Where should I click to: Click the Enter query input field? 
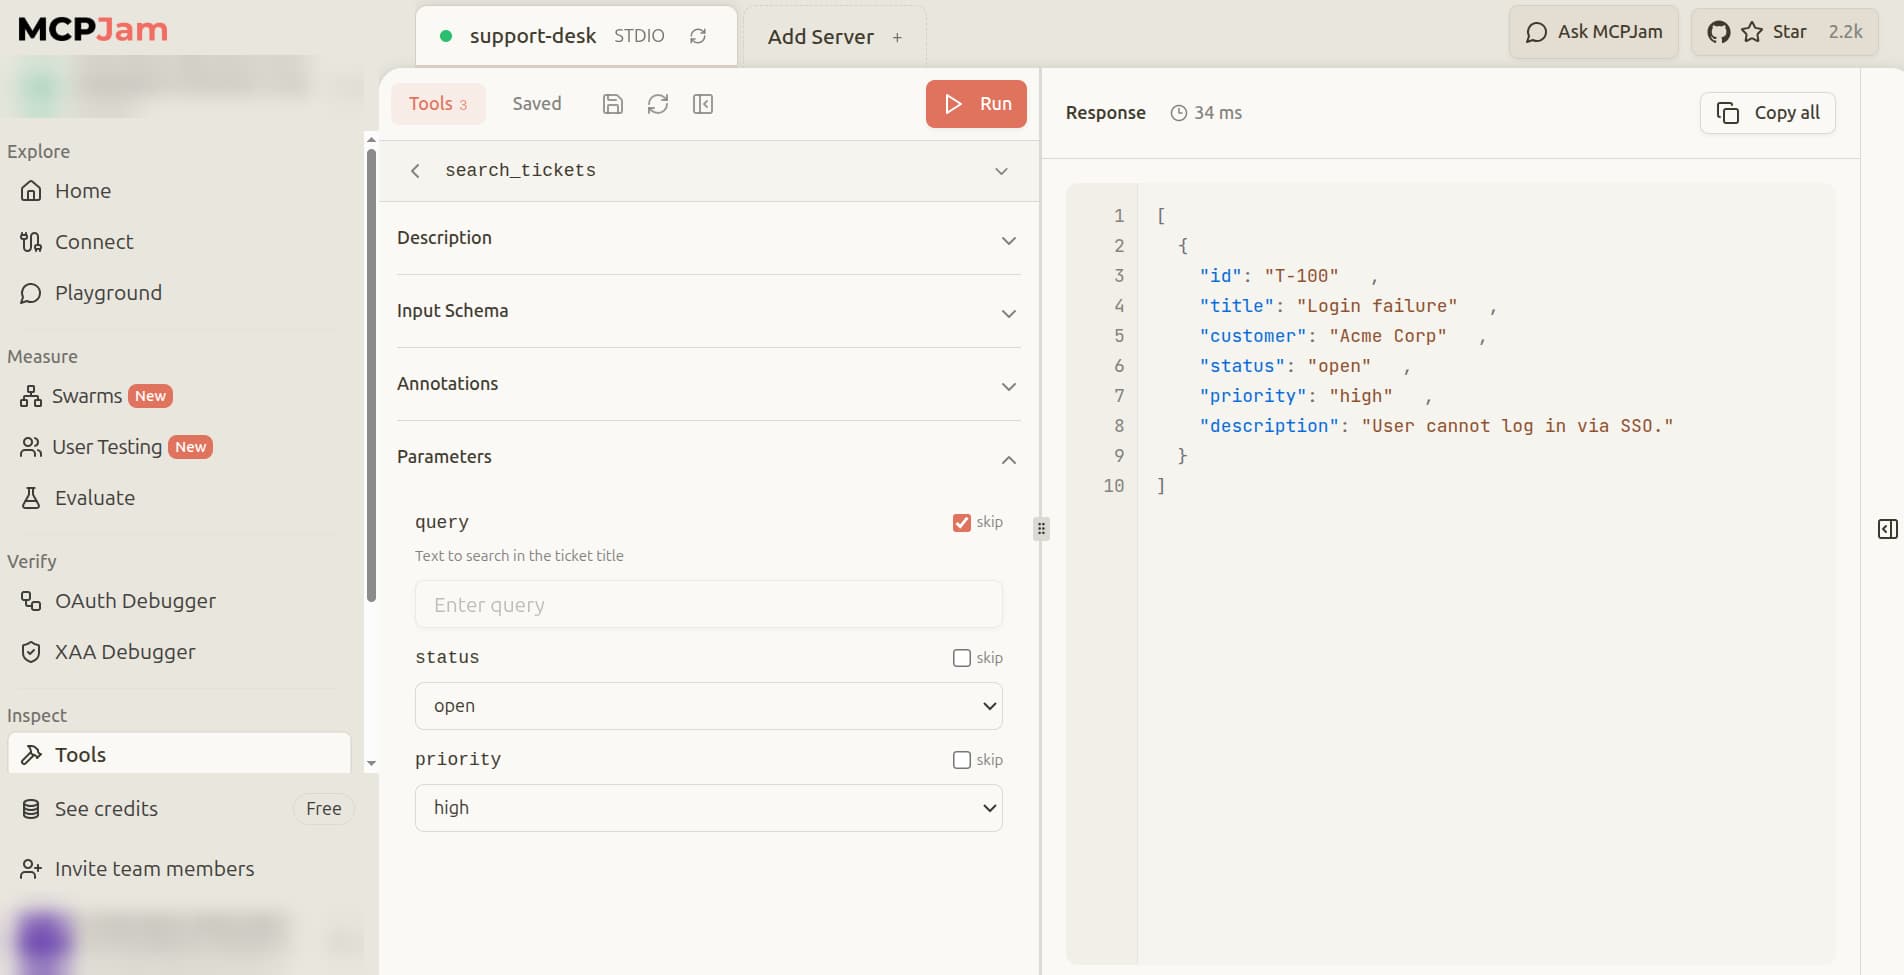click(708, 605)
